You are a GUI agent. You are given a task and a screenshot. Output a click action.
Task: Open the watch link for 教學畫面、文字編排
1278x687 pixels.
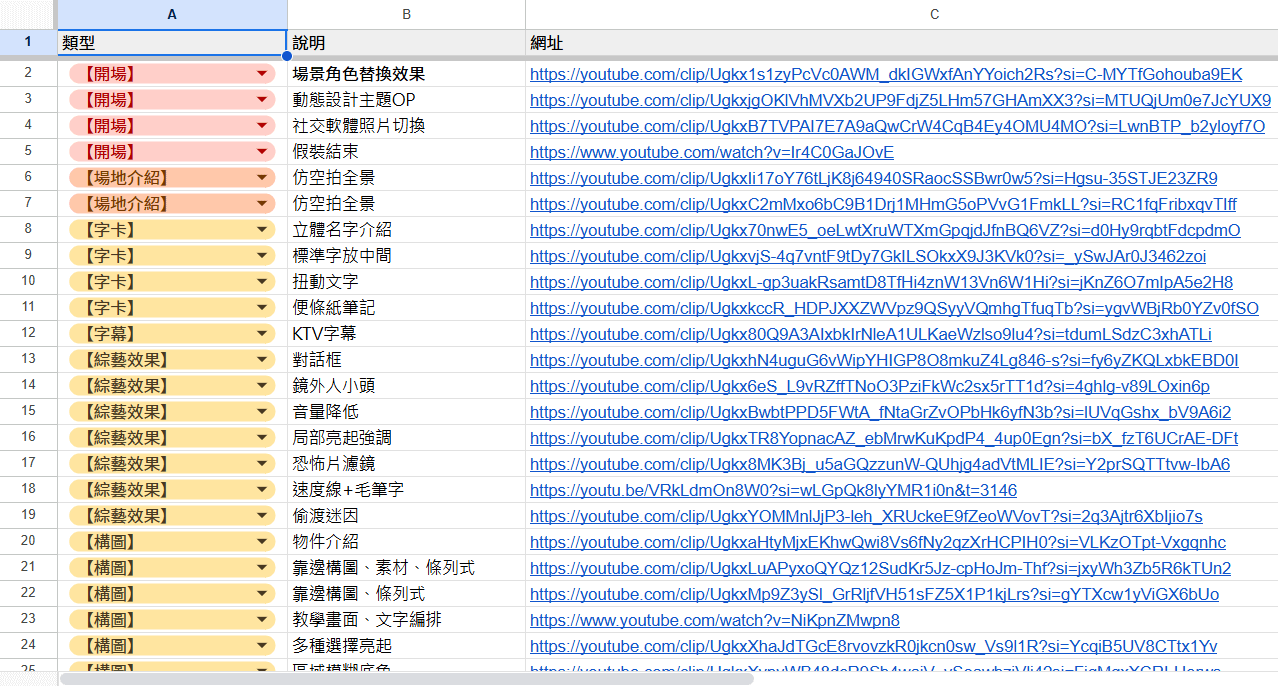(714, 620)
